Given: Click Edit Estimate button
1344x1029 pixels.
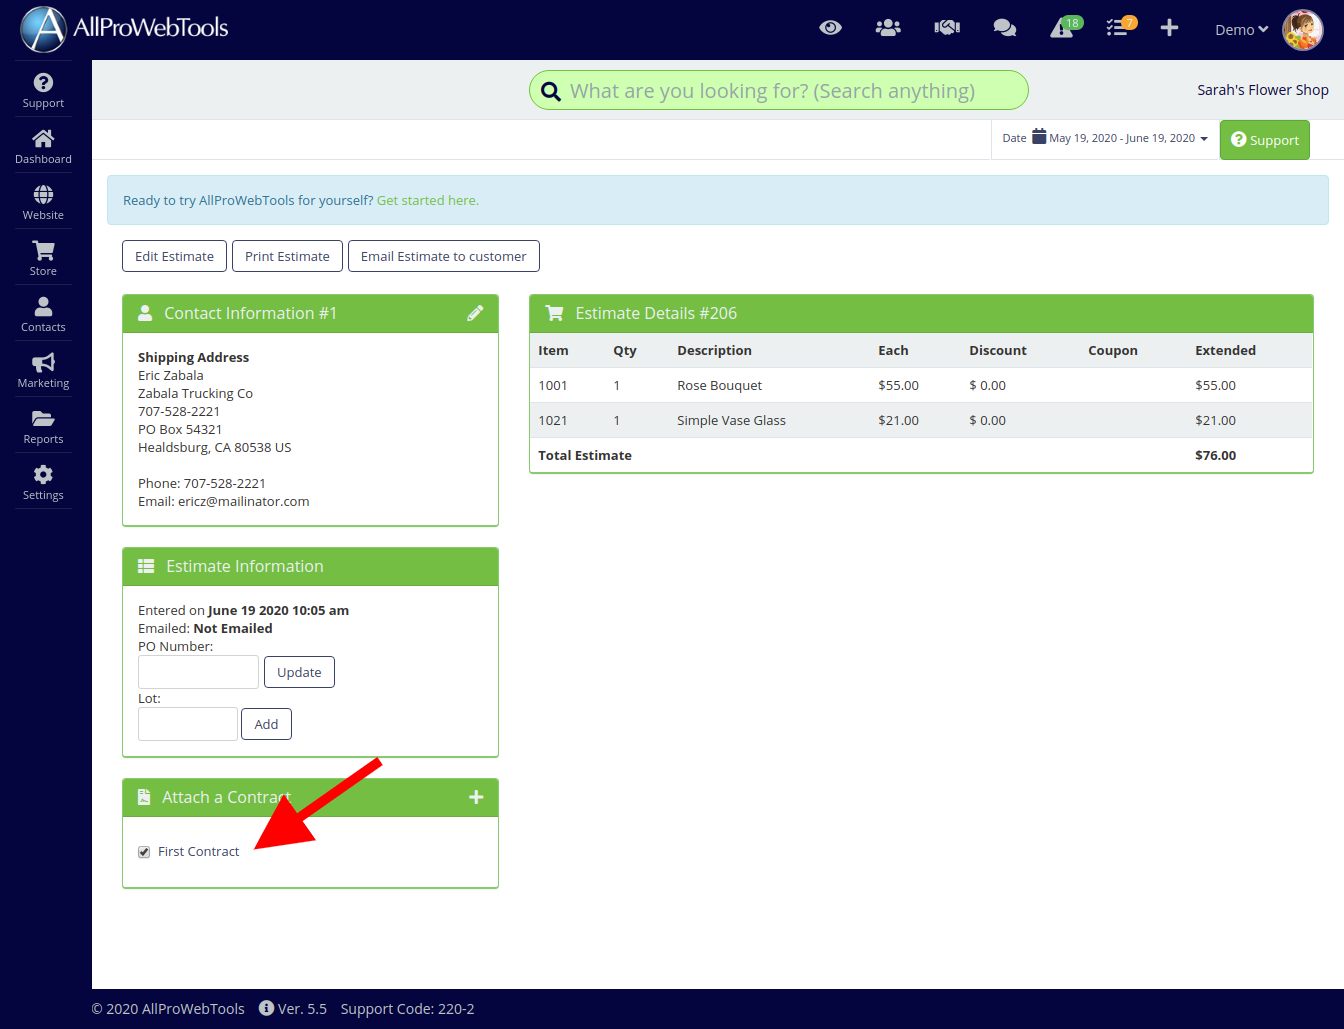Looking at the screenshot, I should click(174, 256).
